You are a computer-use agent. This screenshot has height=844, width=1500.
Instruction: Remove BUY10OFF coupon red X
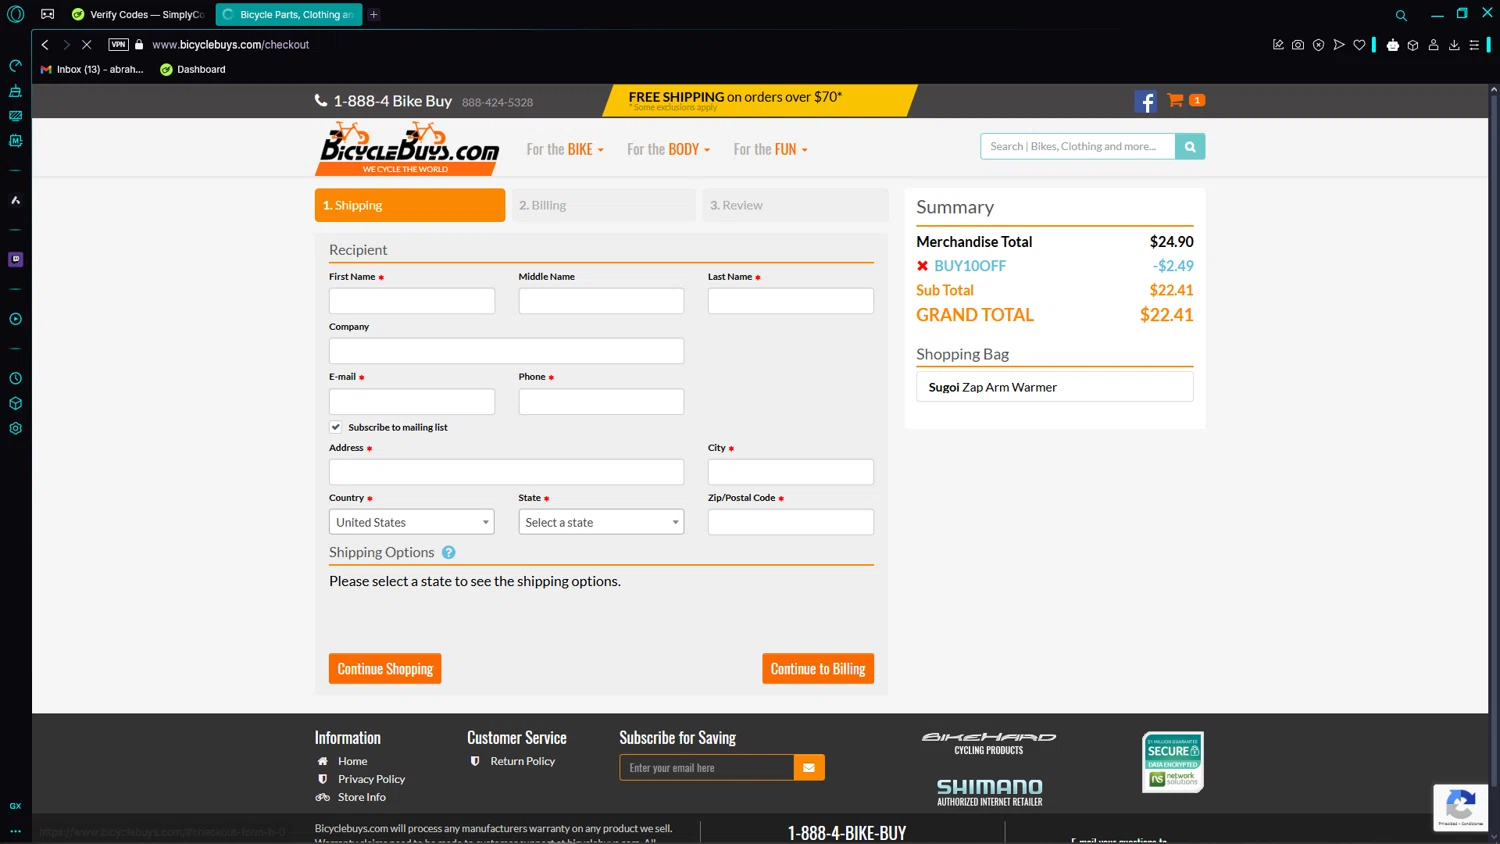tap(922, 266)
